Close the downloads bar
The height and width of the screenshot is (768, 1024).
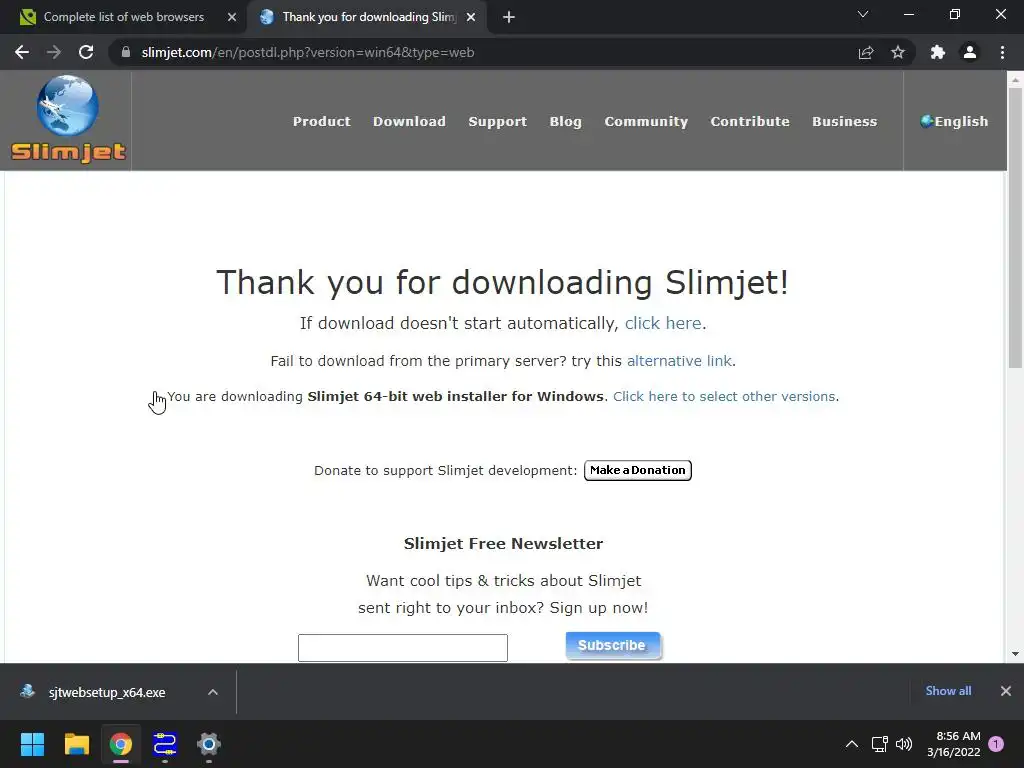pos(1006,691)
